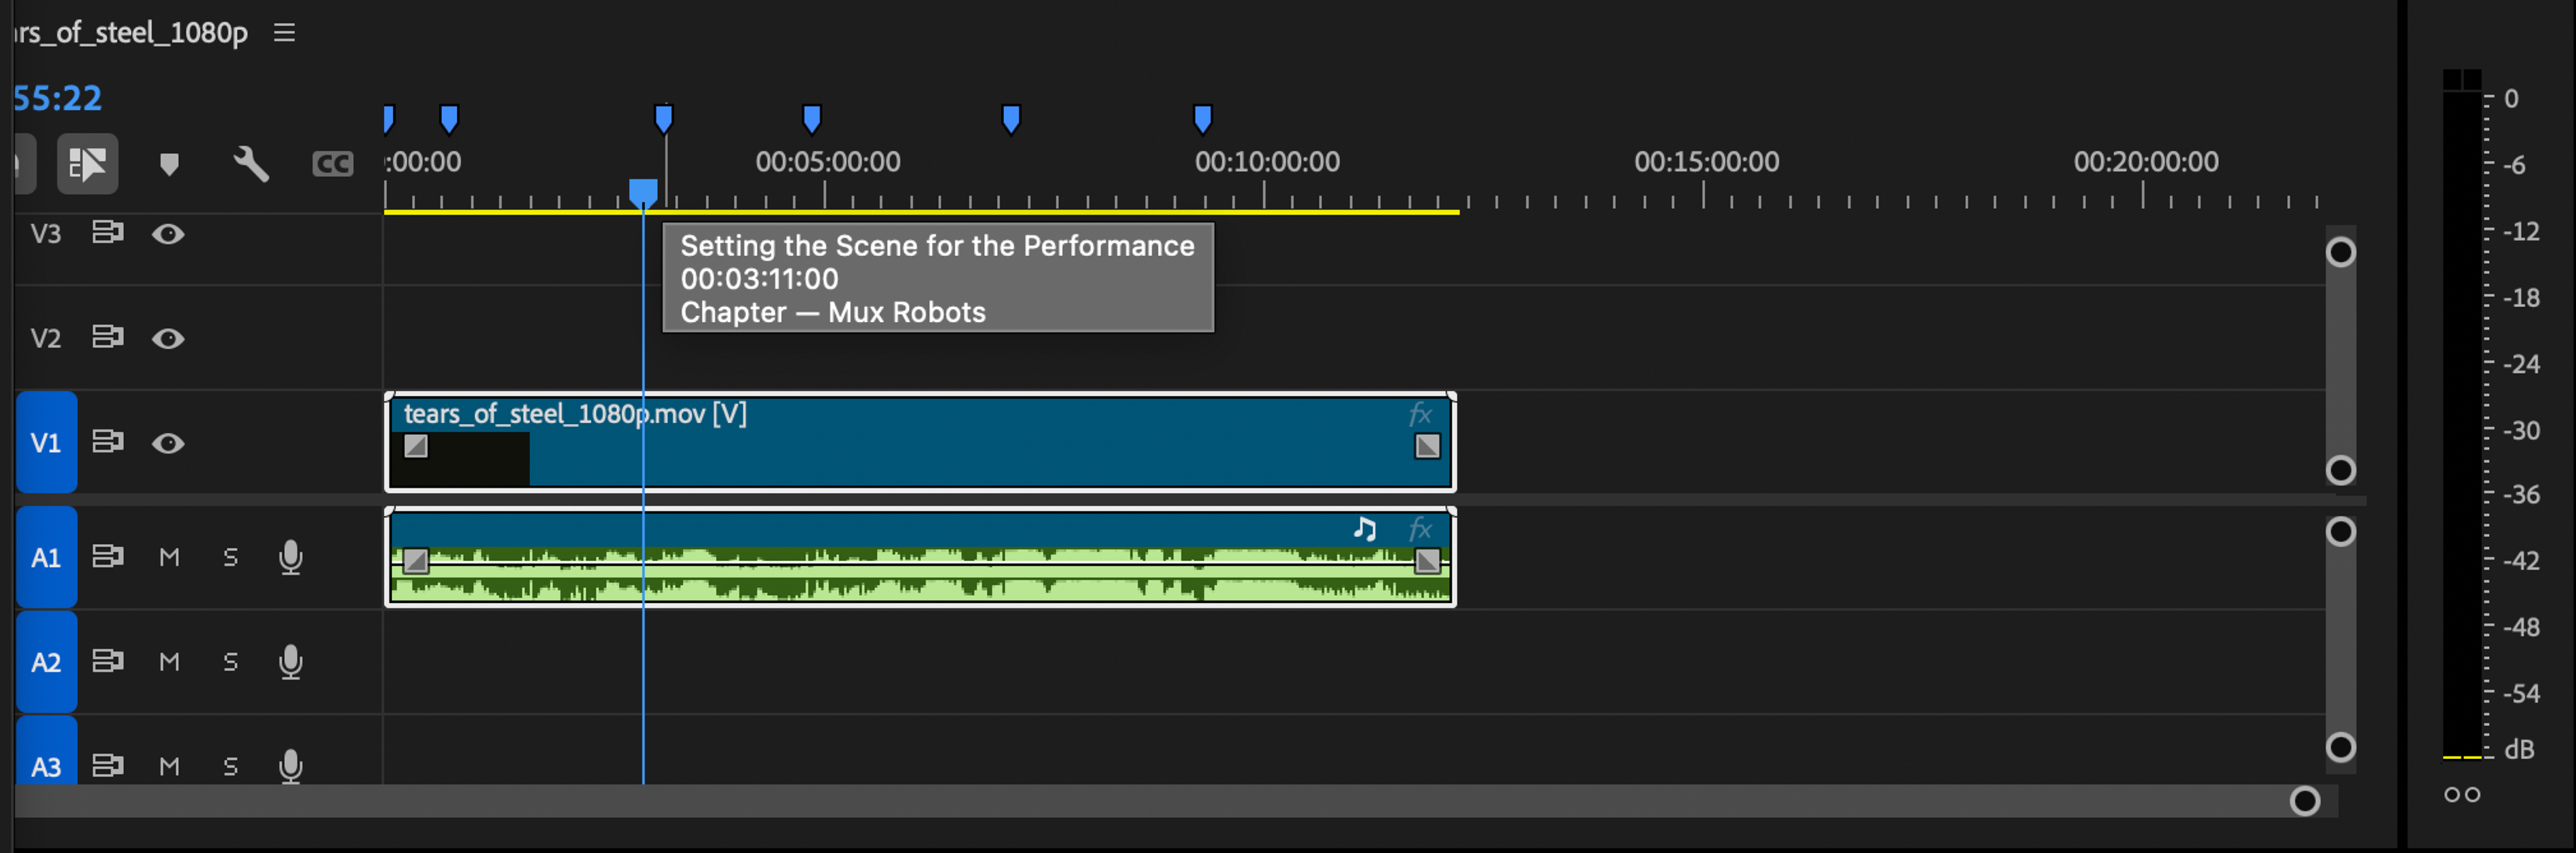This screenshot has width=2576, height=853.
Task: Add a marker with the marker button
Action: [x=169, y=164]
